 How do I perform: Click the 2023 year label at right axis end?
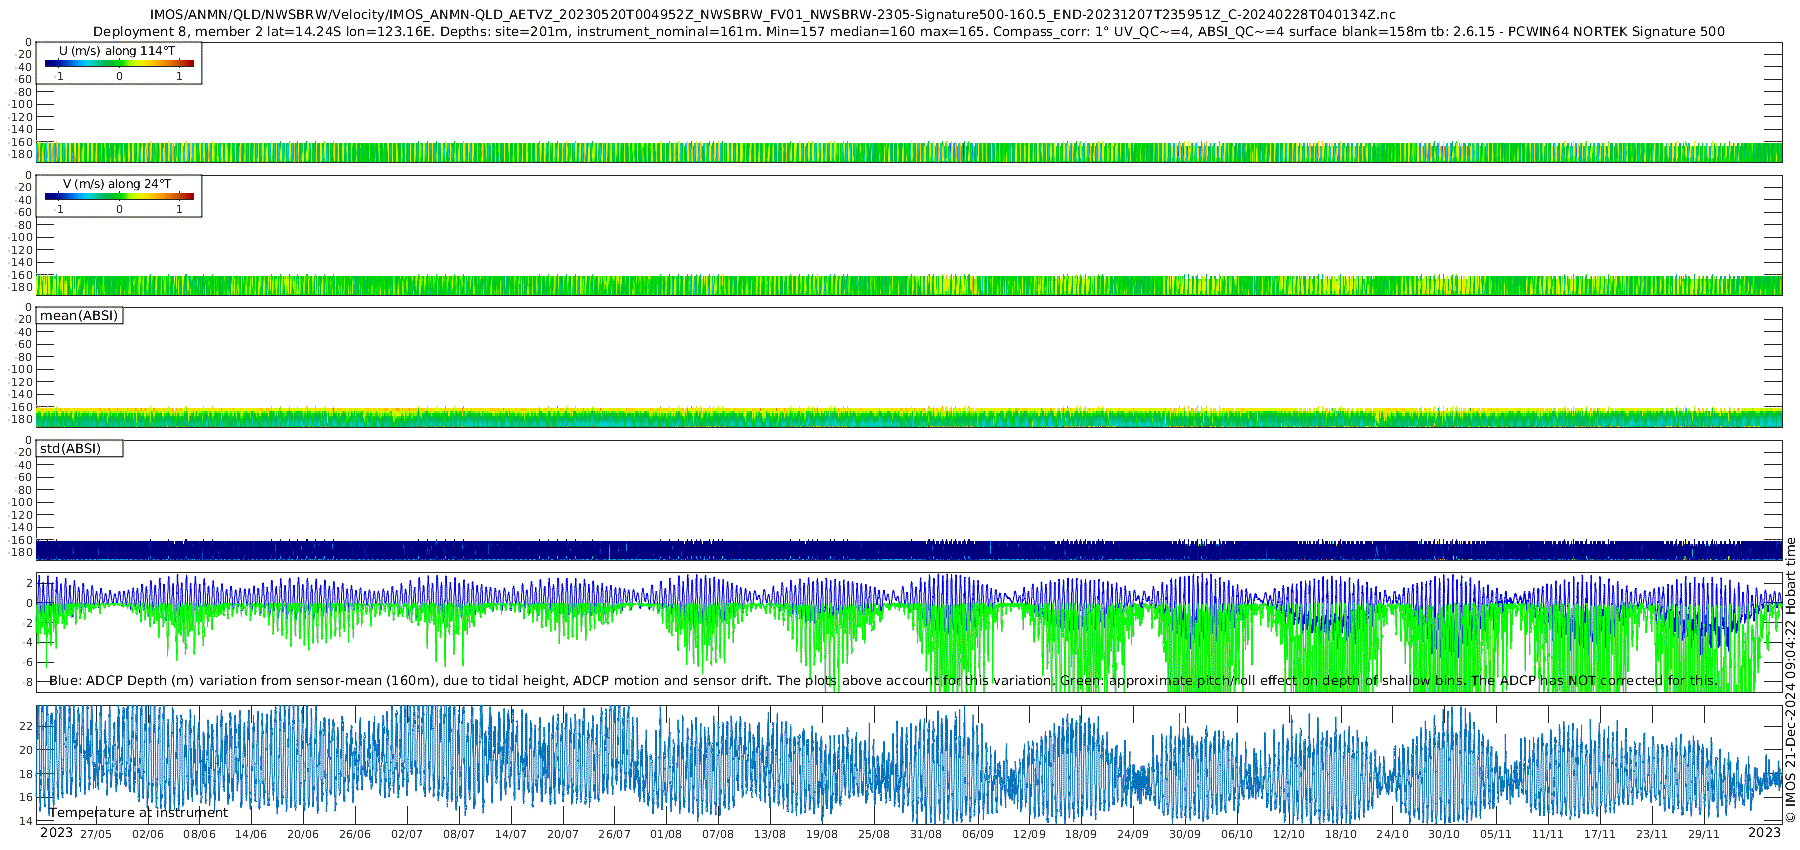1764,833
